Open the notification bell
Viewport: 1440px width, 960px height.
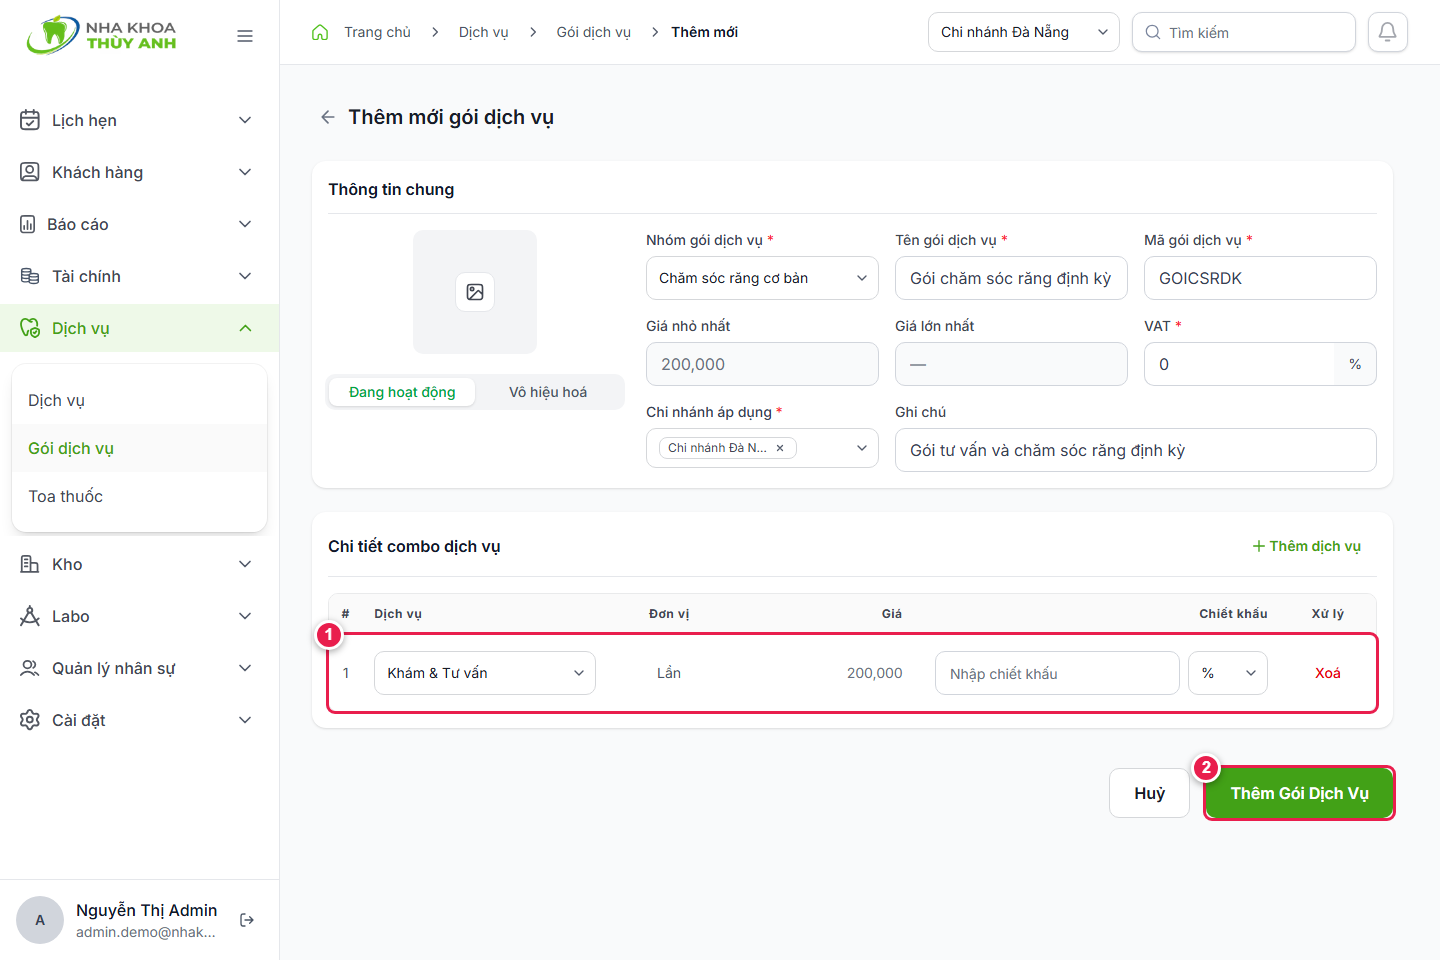pyautogui.click(x=1388, y=32)
